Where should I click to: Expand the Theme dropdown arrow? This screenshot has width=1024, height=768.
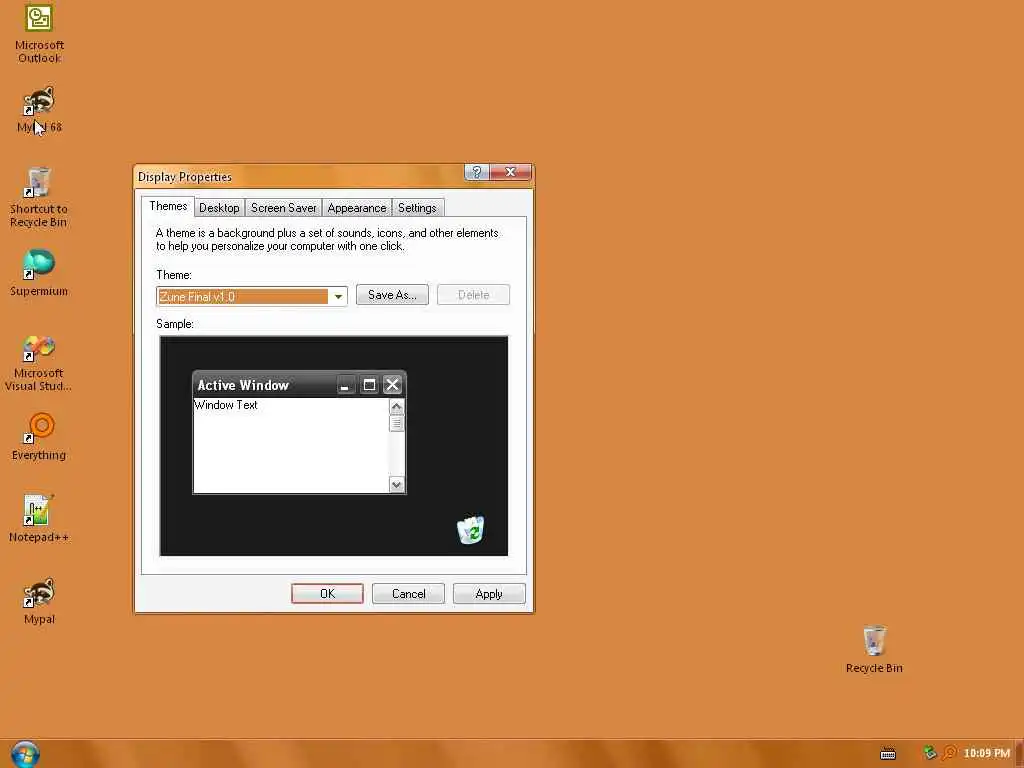point(338,296)
